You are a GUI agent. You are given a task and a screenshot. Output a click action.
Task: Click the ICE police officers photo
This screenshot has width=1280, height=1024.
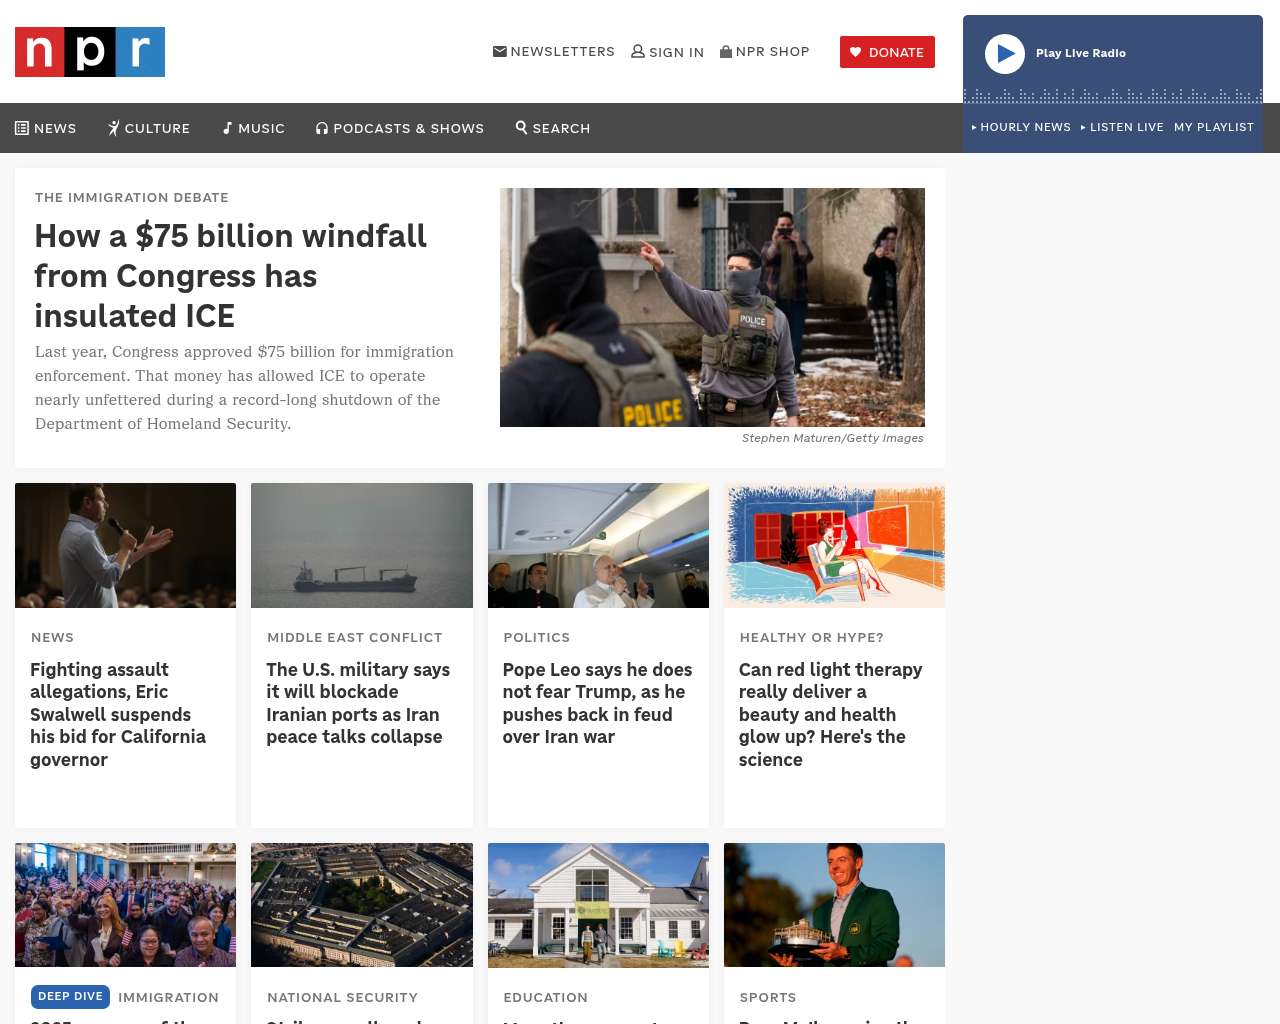point(712,307)
